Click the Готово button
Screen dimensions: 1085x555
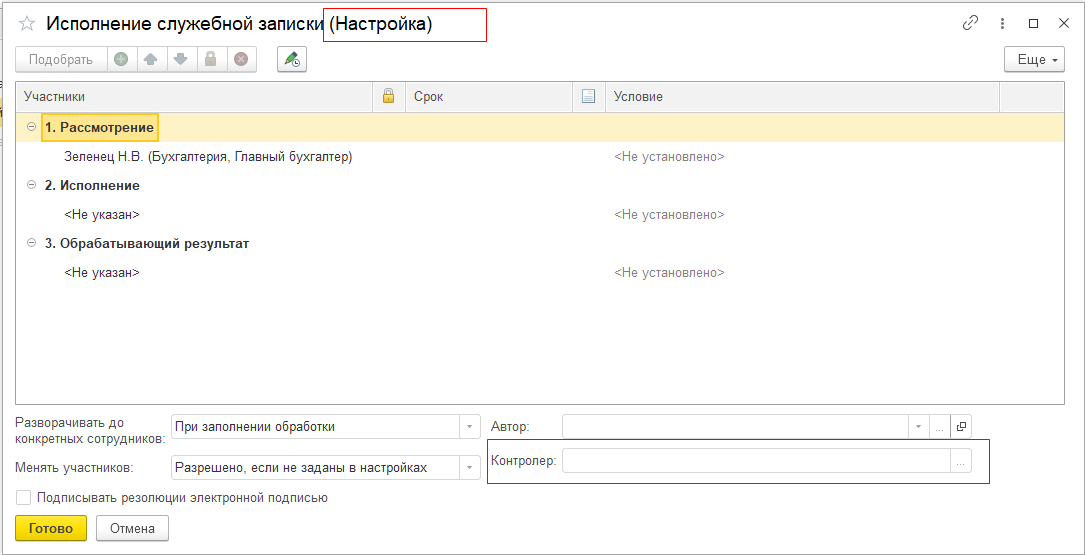coord(51,528)
